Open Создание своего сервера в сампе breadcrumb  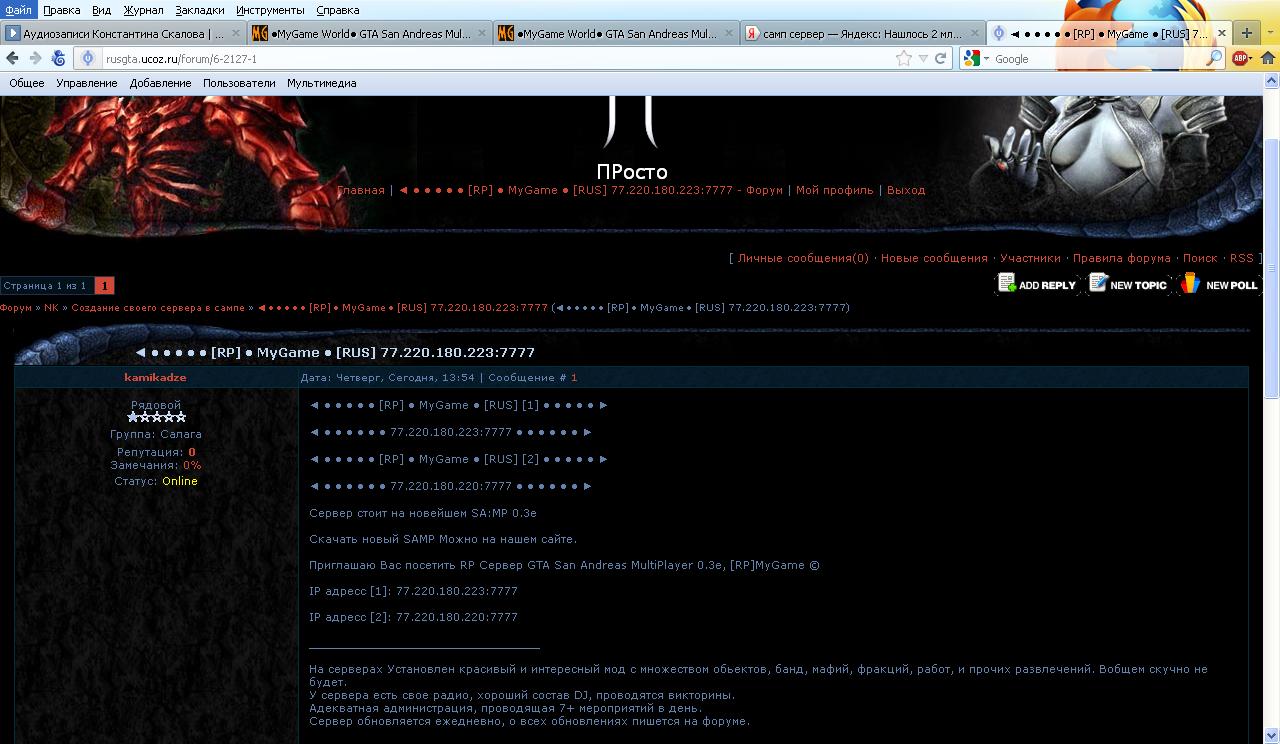coord(158,308)
